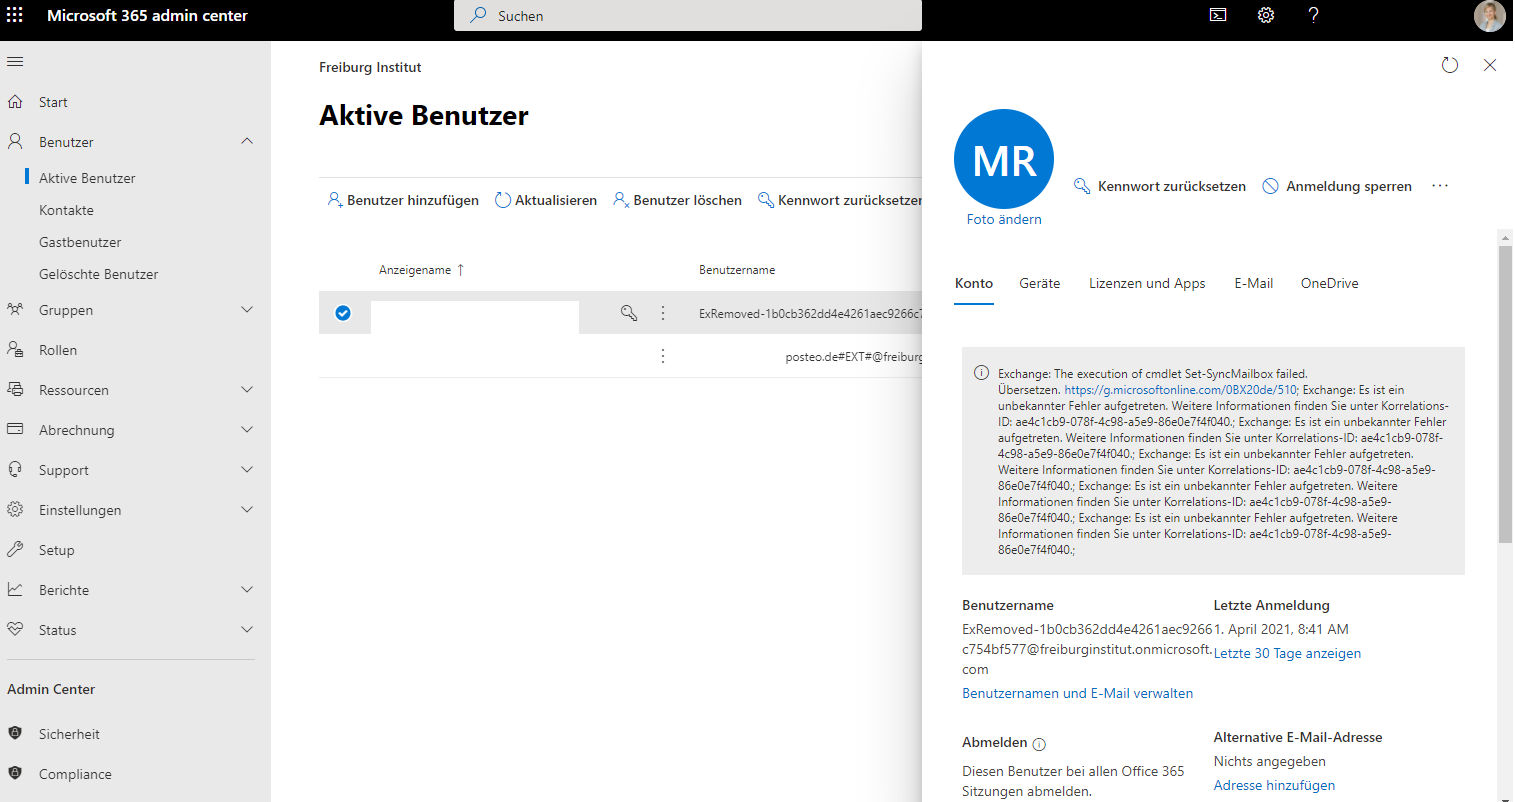
Task: Click the Berichte chart icon
Action: click(15, 590)
